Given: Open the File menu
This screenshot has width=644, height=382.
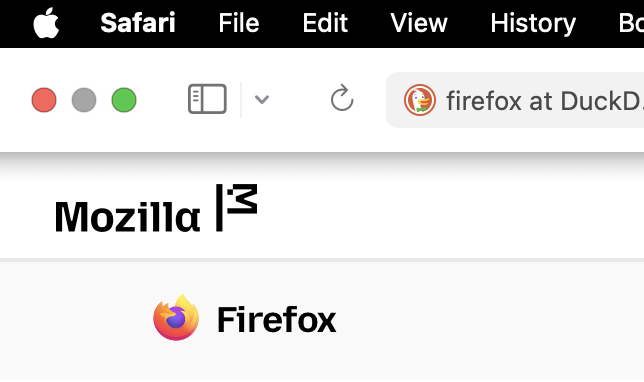Looking at the screenshot, I should [x=239, y=23].
